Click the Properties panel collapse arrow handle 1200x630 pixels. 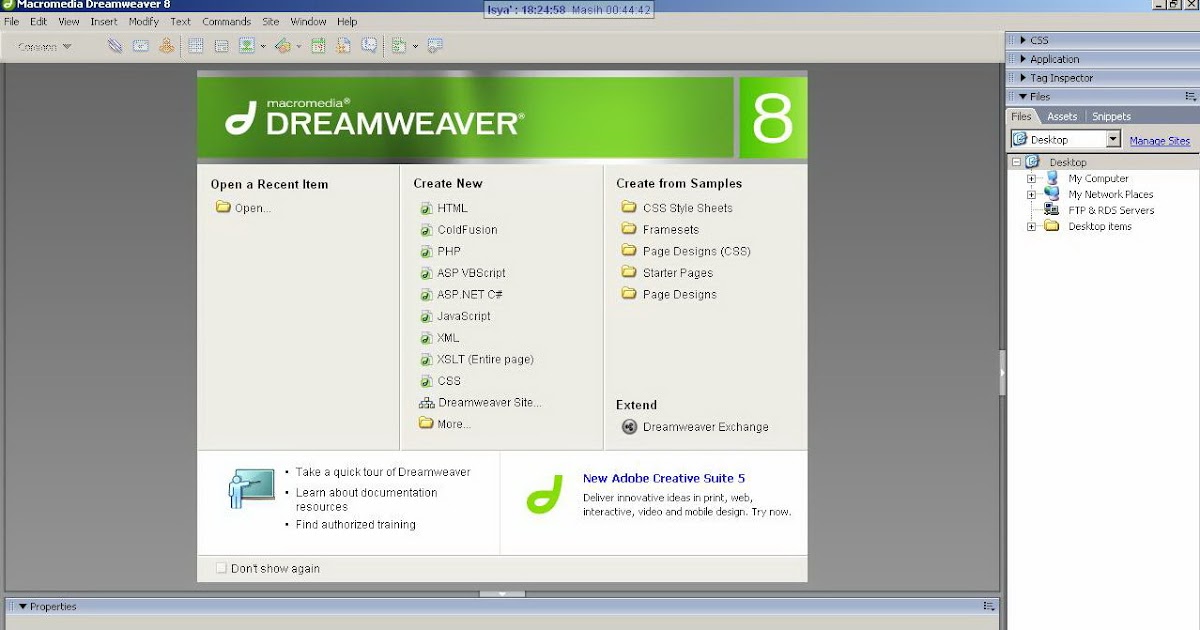click(x=502, y=594)
